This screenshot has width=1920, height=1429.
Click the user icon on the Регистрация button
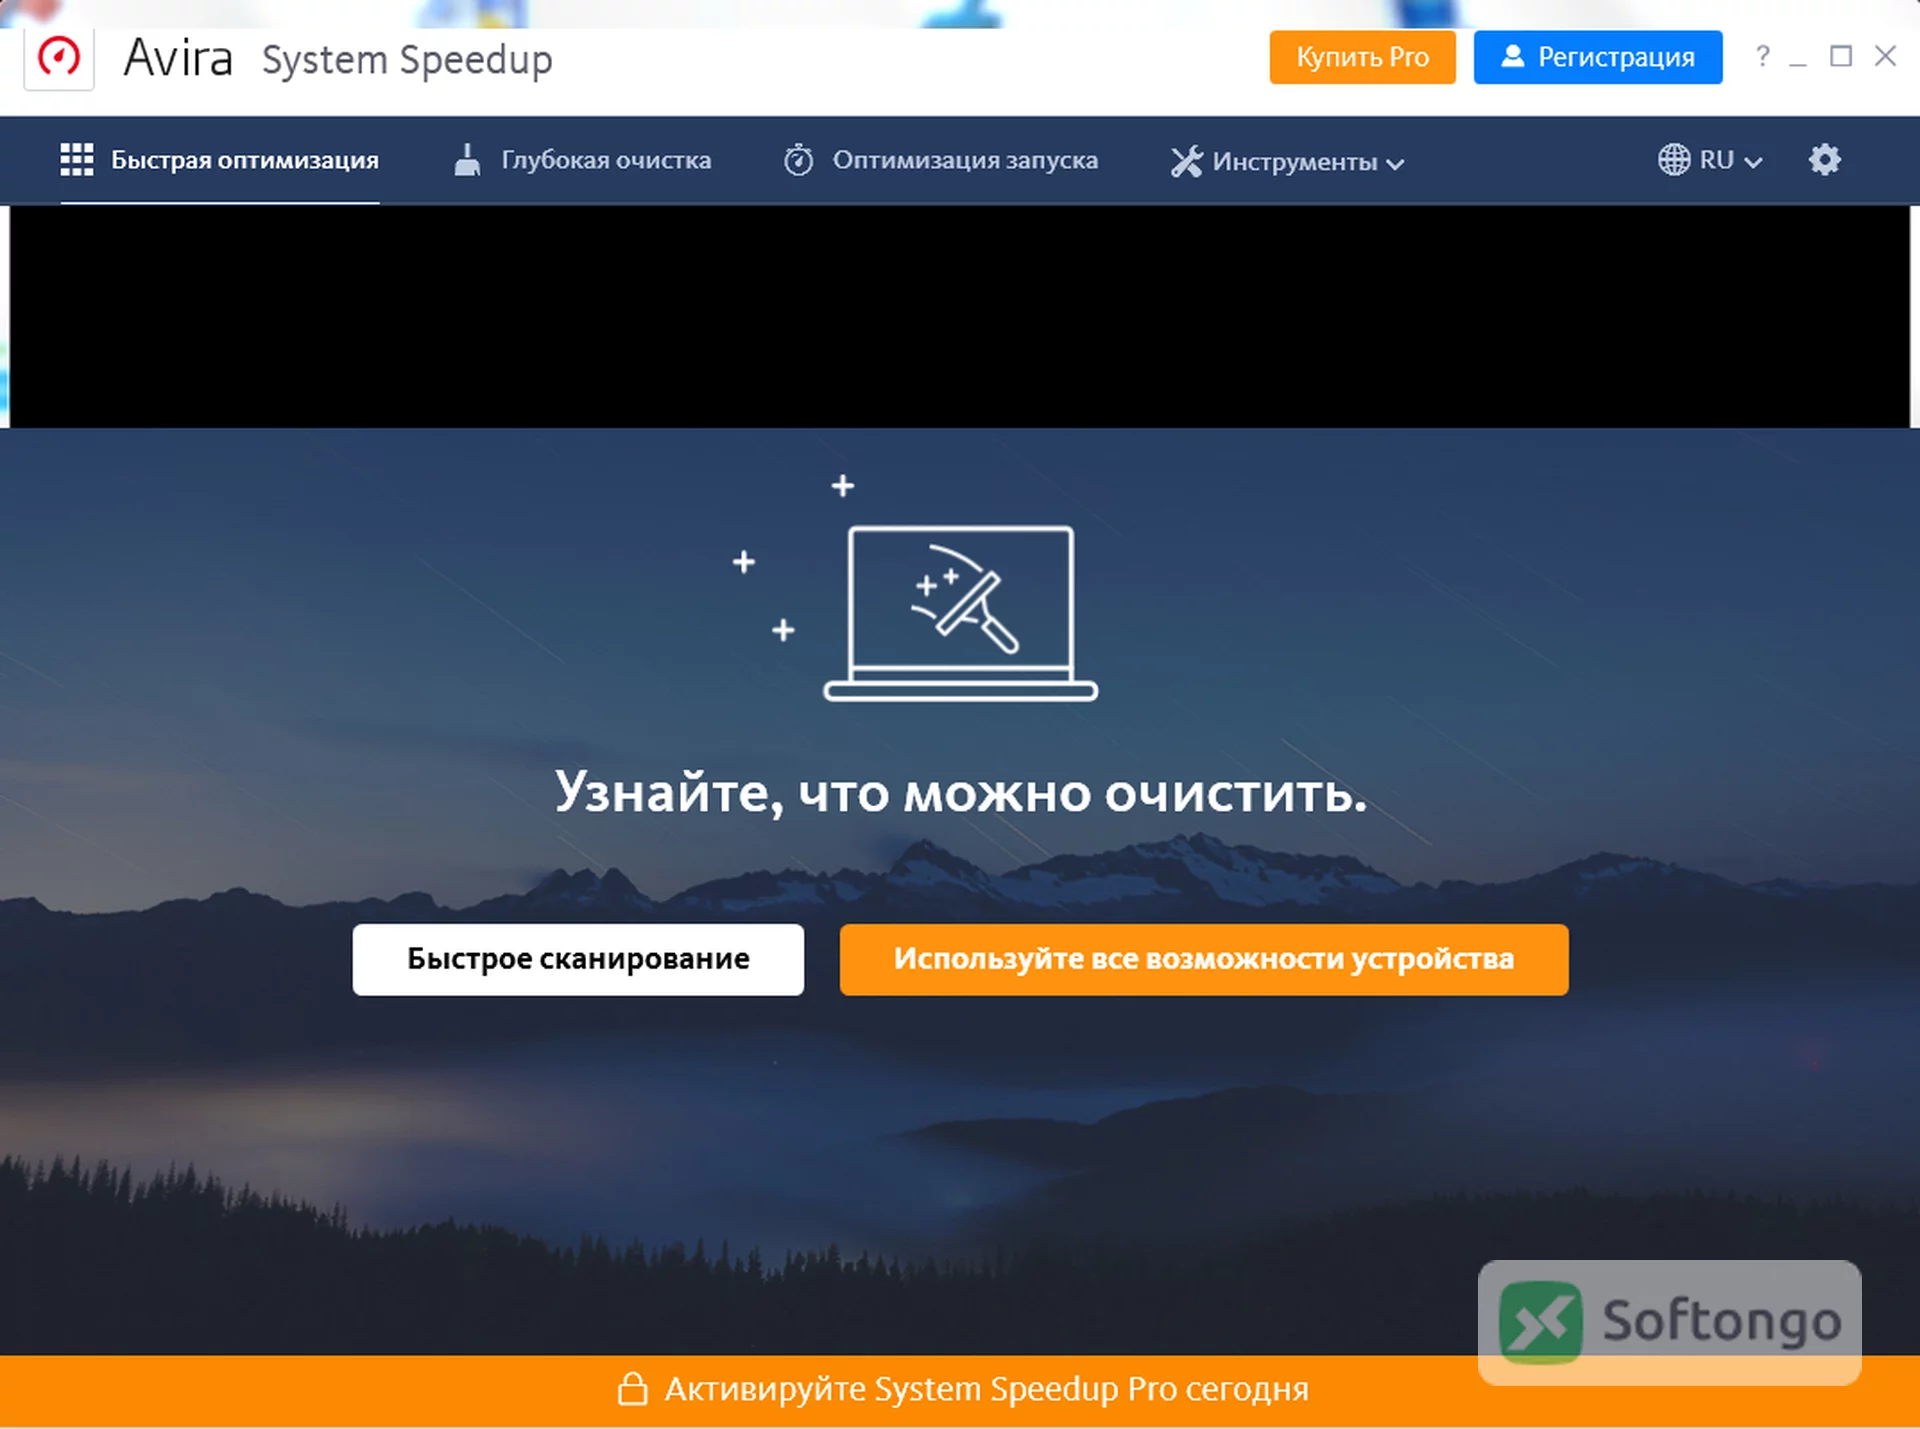[1513, 56]
